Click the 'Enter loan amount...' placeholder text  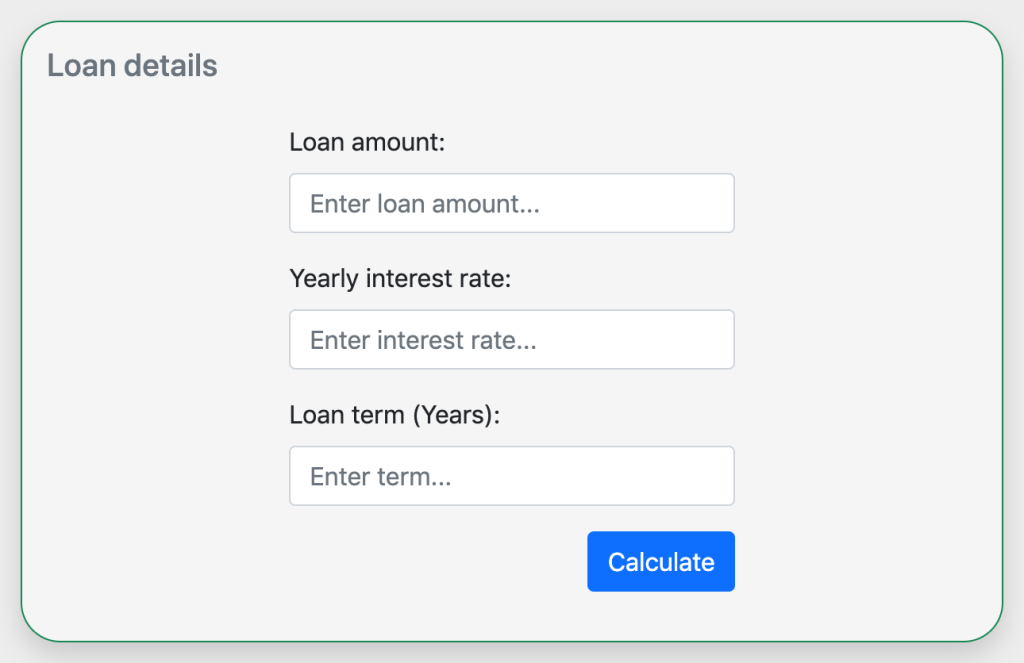point(424,204)
